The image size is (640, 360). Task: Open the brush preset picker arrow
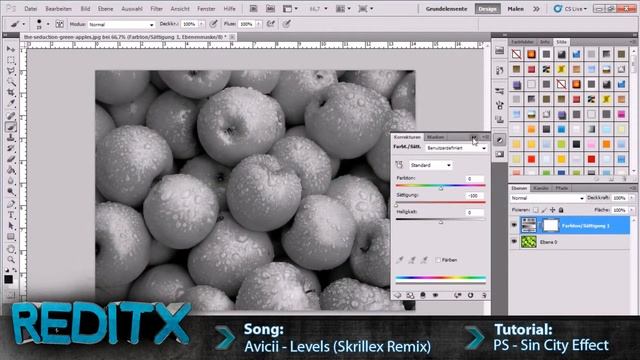pyautogui.click(x=48, y=24)
